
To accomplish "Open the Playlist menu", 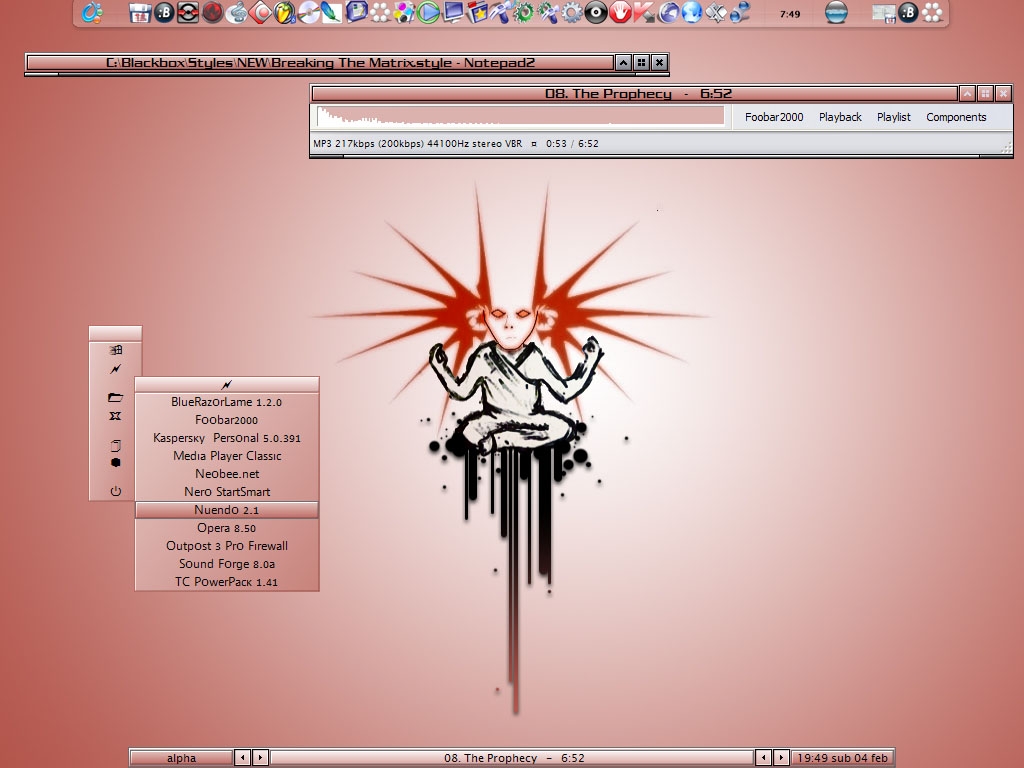I will [893, 117].
